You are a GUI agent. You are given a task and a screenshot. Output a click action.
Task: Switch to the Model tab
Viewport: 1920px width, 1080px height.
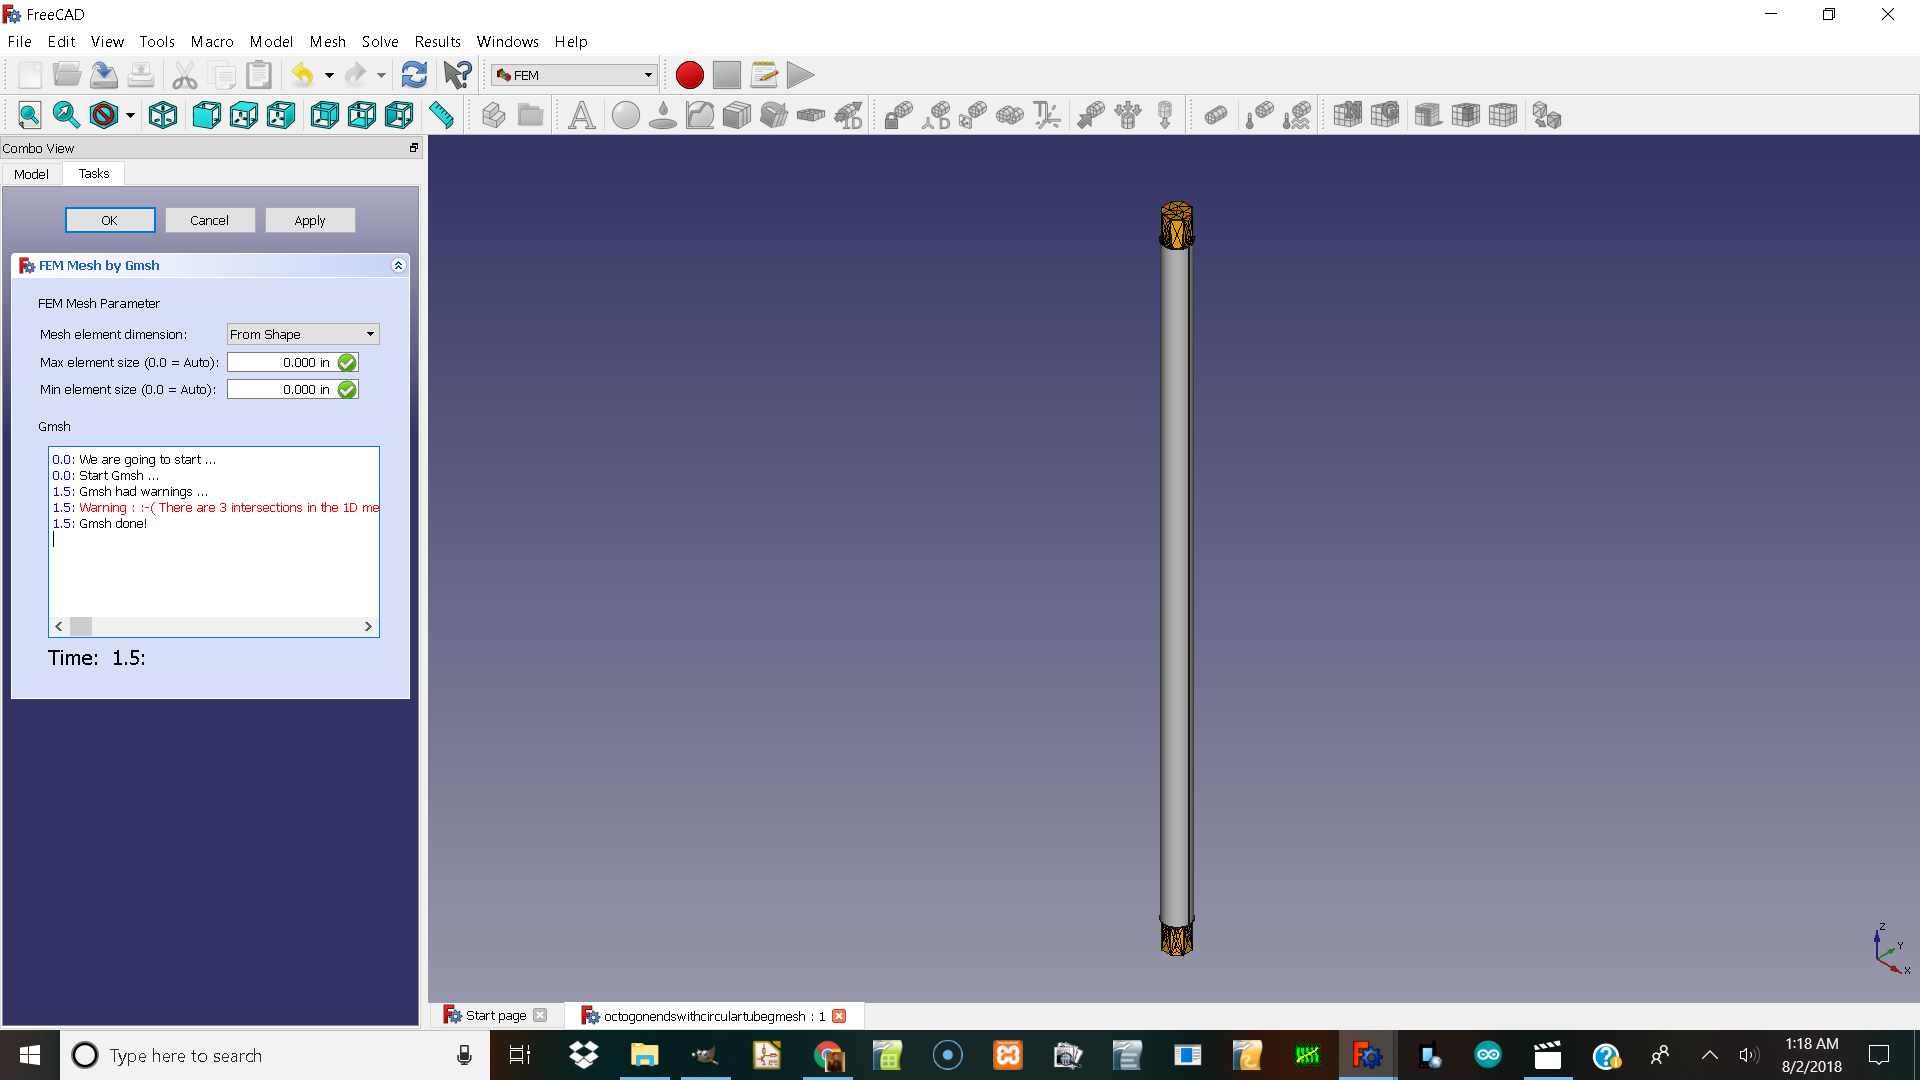coord(31,174)
